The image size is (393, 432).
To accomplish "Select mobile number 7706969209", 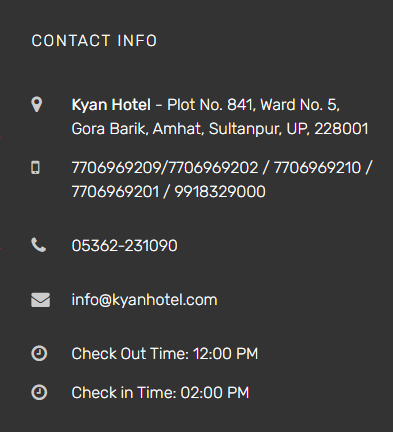I will pos(116,168).
